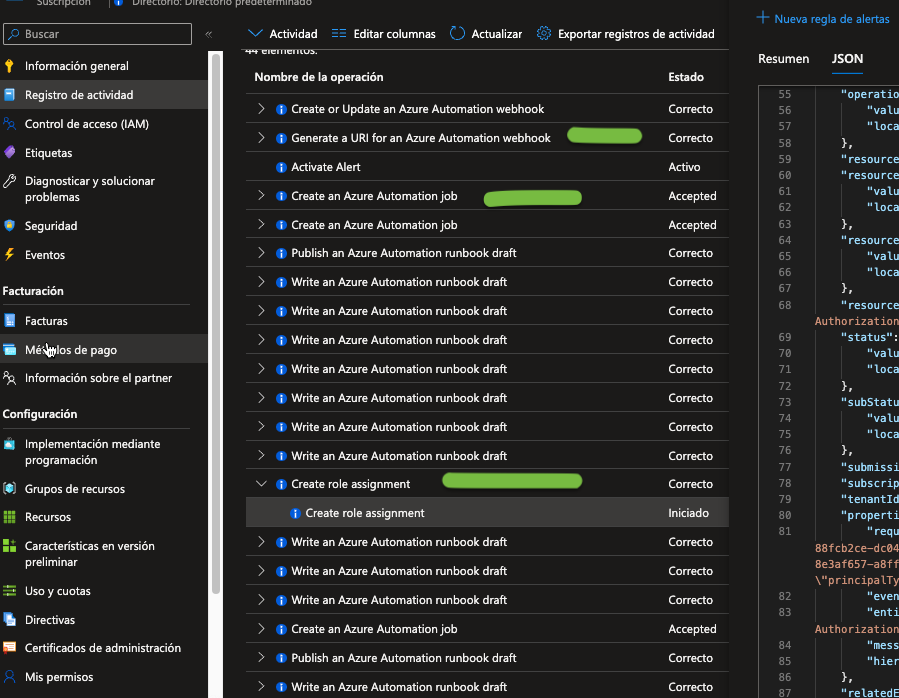Click the Control de acceso (IAM) icon
Image resolution: width=899 pixels, height=698 pixels.
coord(9,124)
